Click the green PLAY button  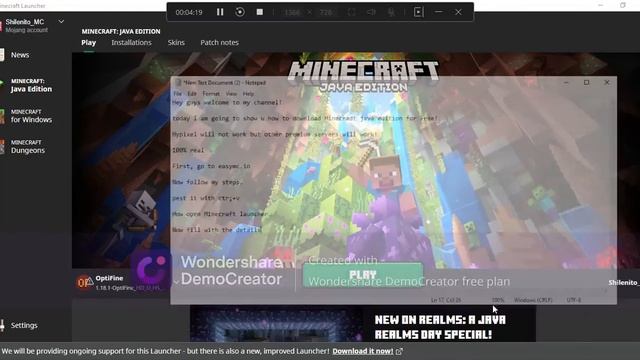[x=363, y=275]
